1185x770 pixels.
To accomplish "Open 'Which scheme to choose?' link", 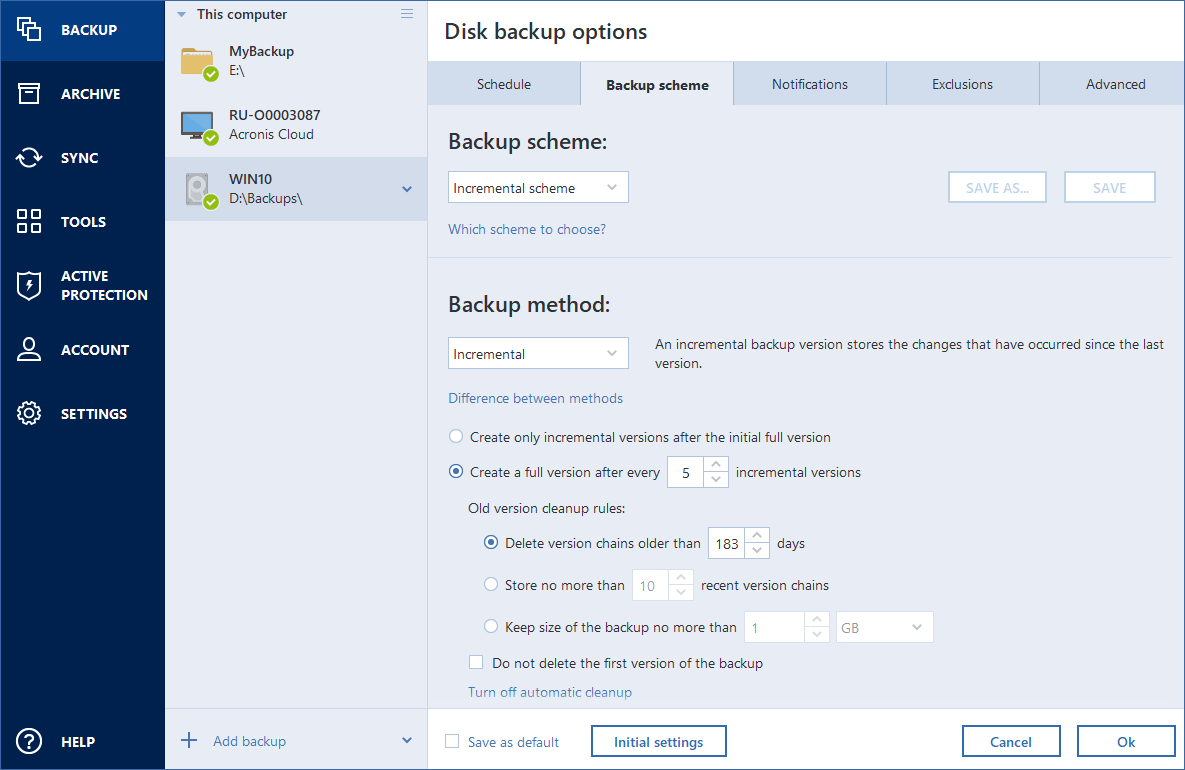I will click(527, 229).
